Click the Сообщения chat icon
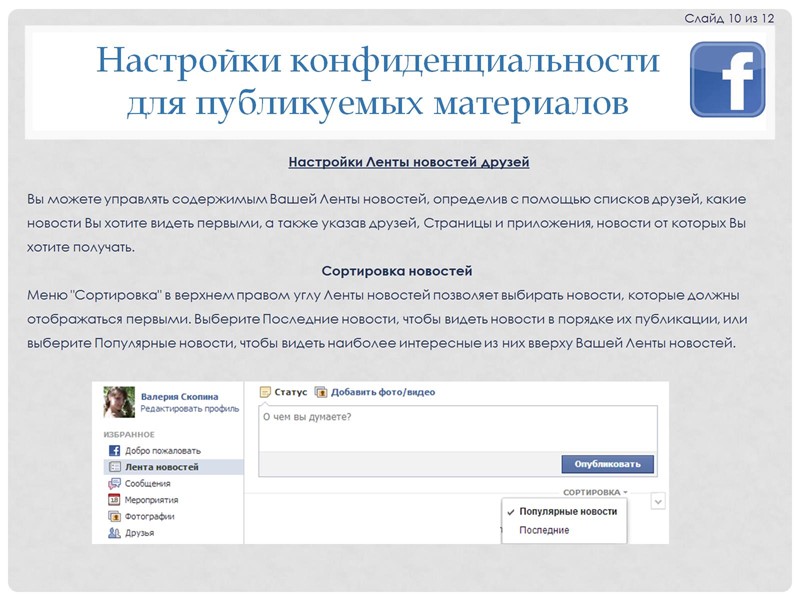Viewport: 800px width, 600px height. [x=114, y=484]
